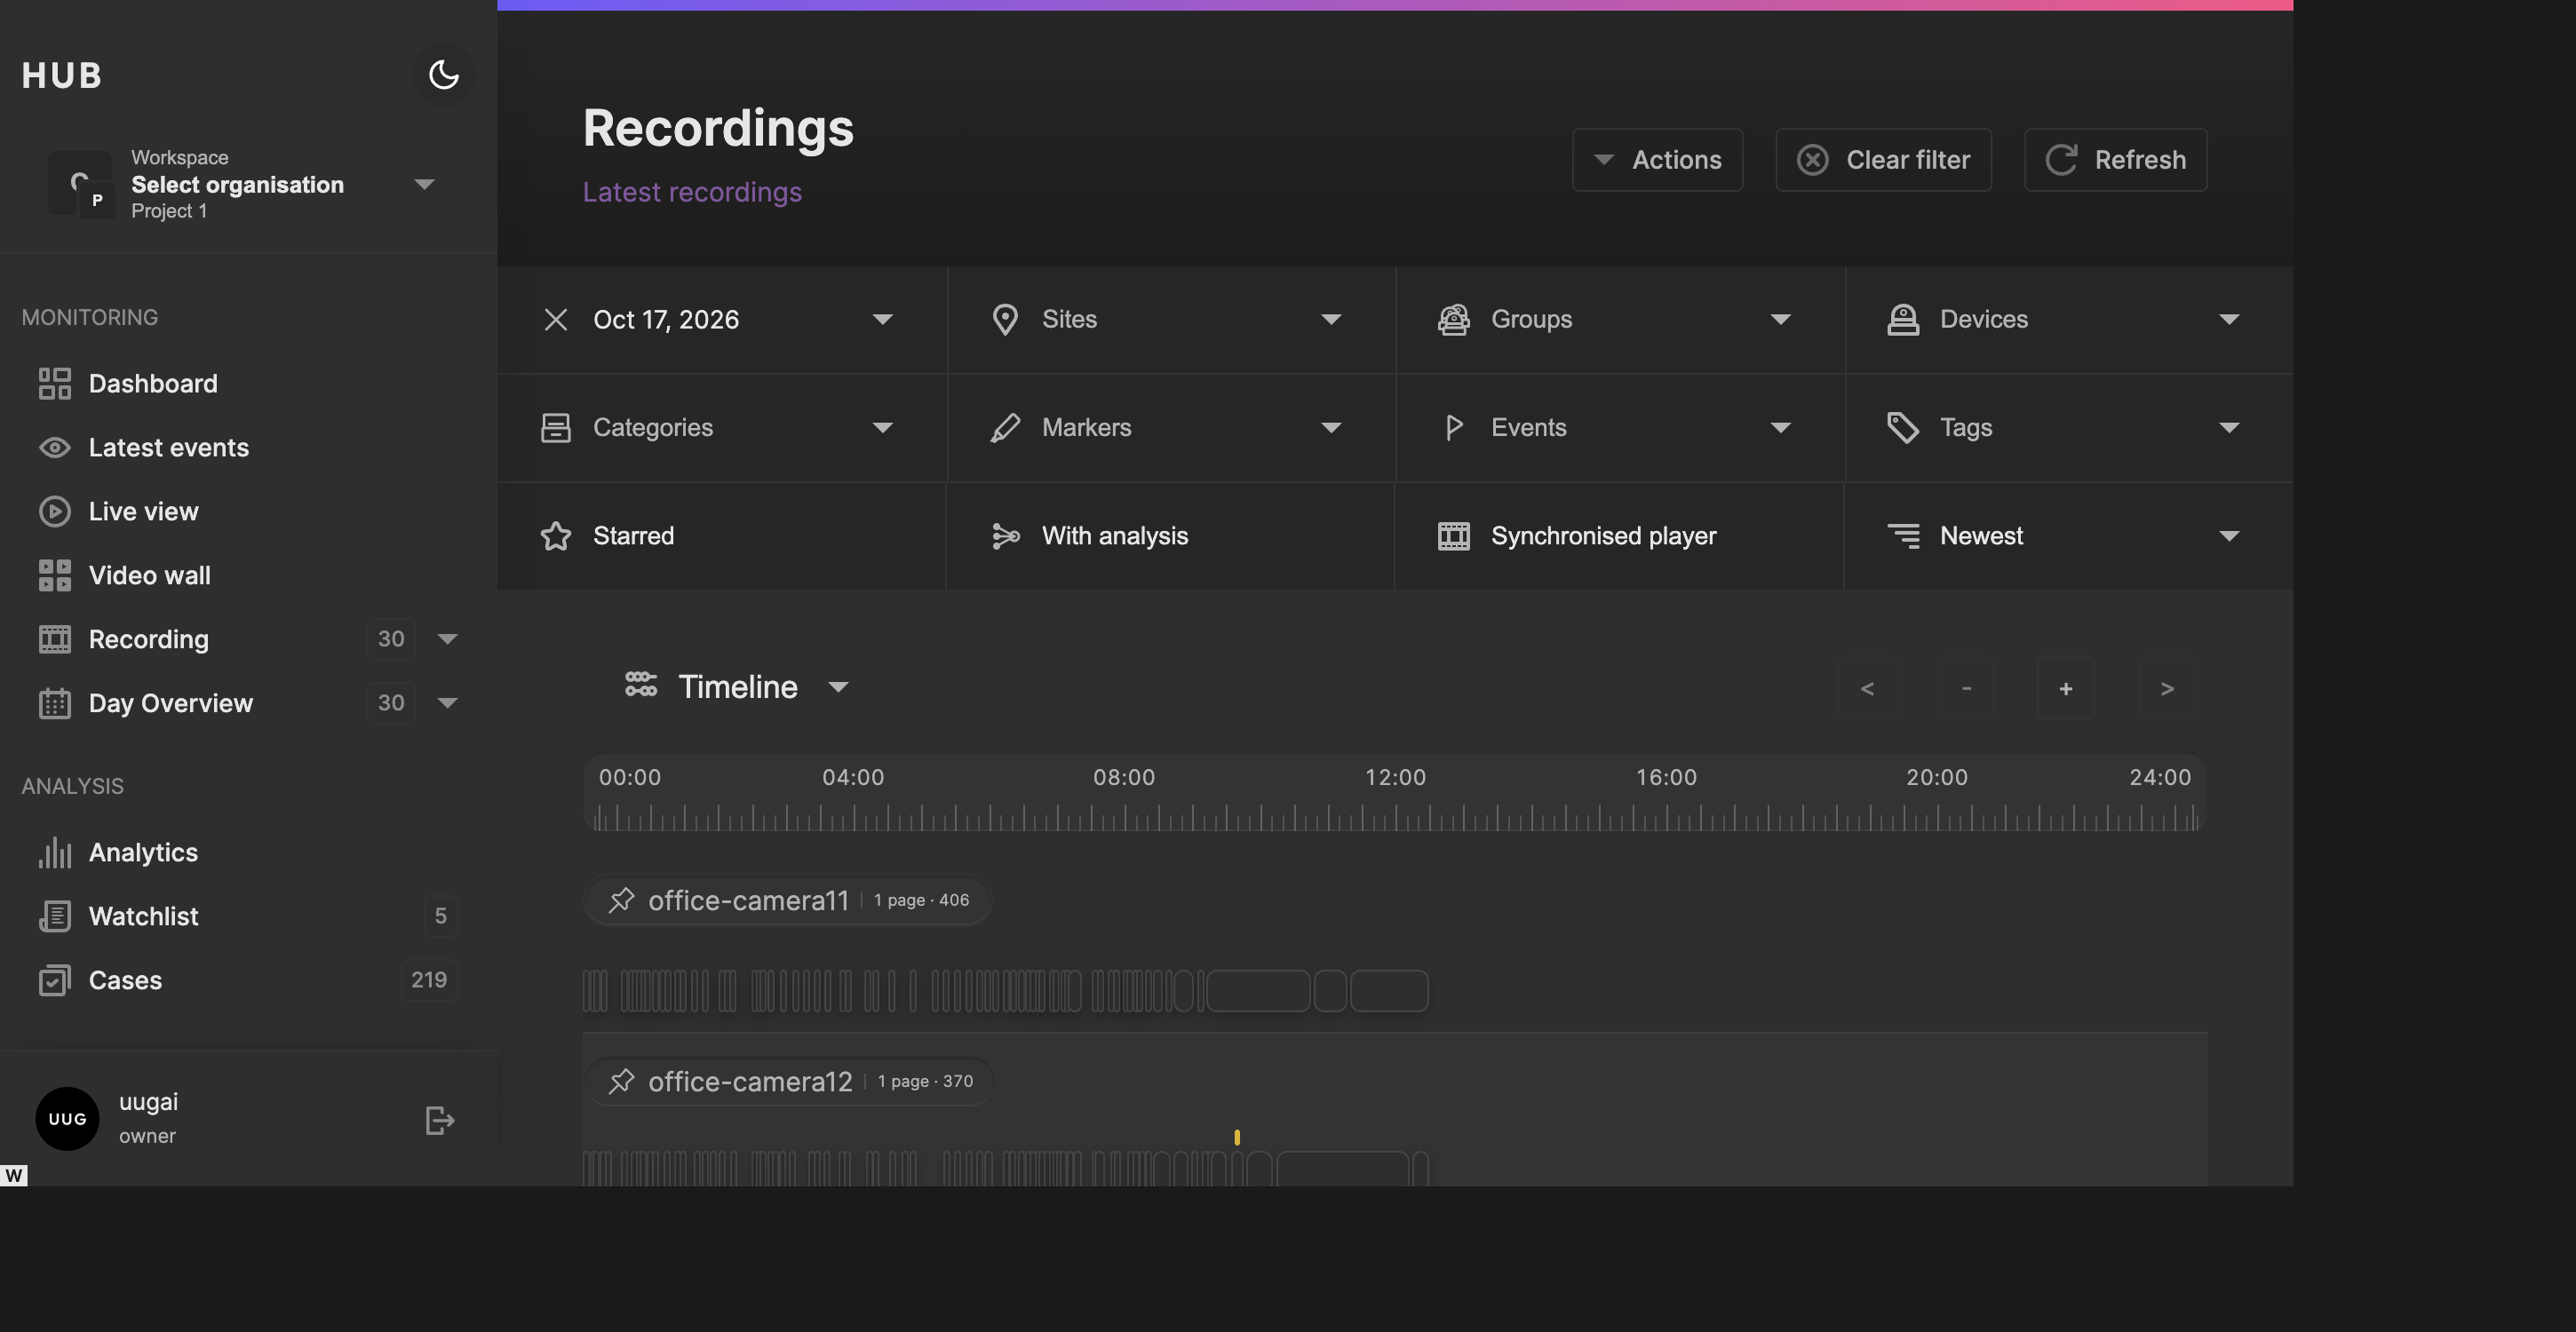Click the Refresh button

click(2115, 160)
